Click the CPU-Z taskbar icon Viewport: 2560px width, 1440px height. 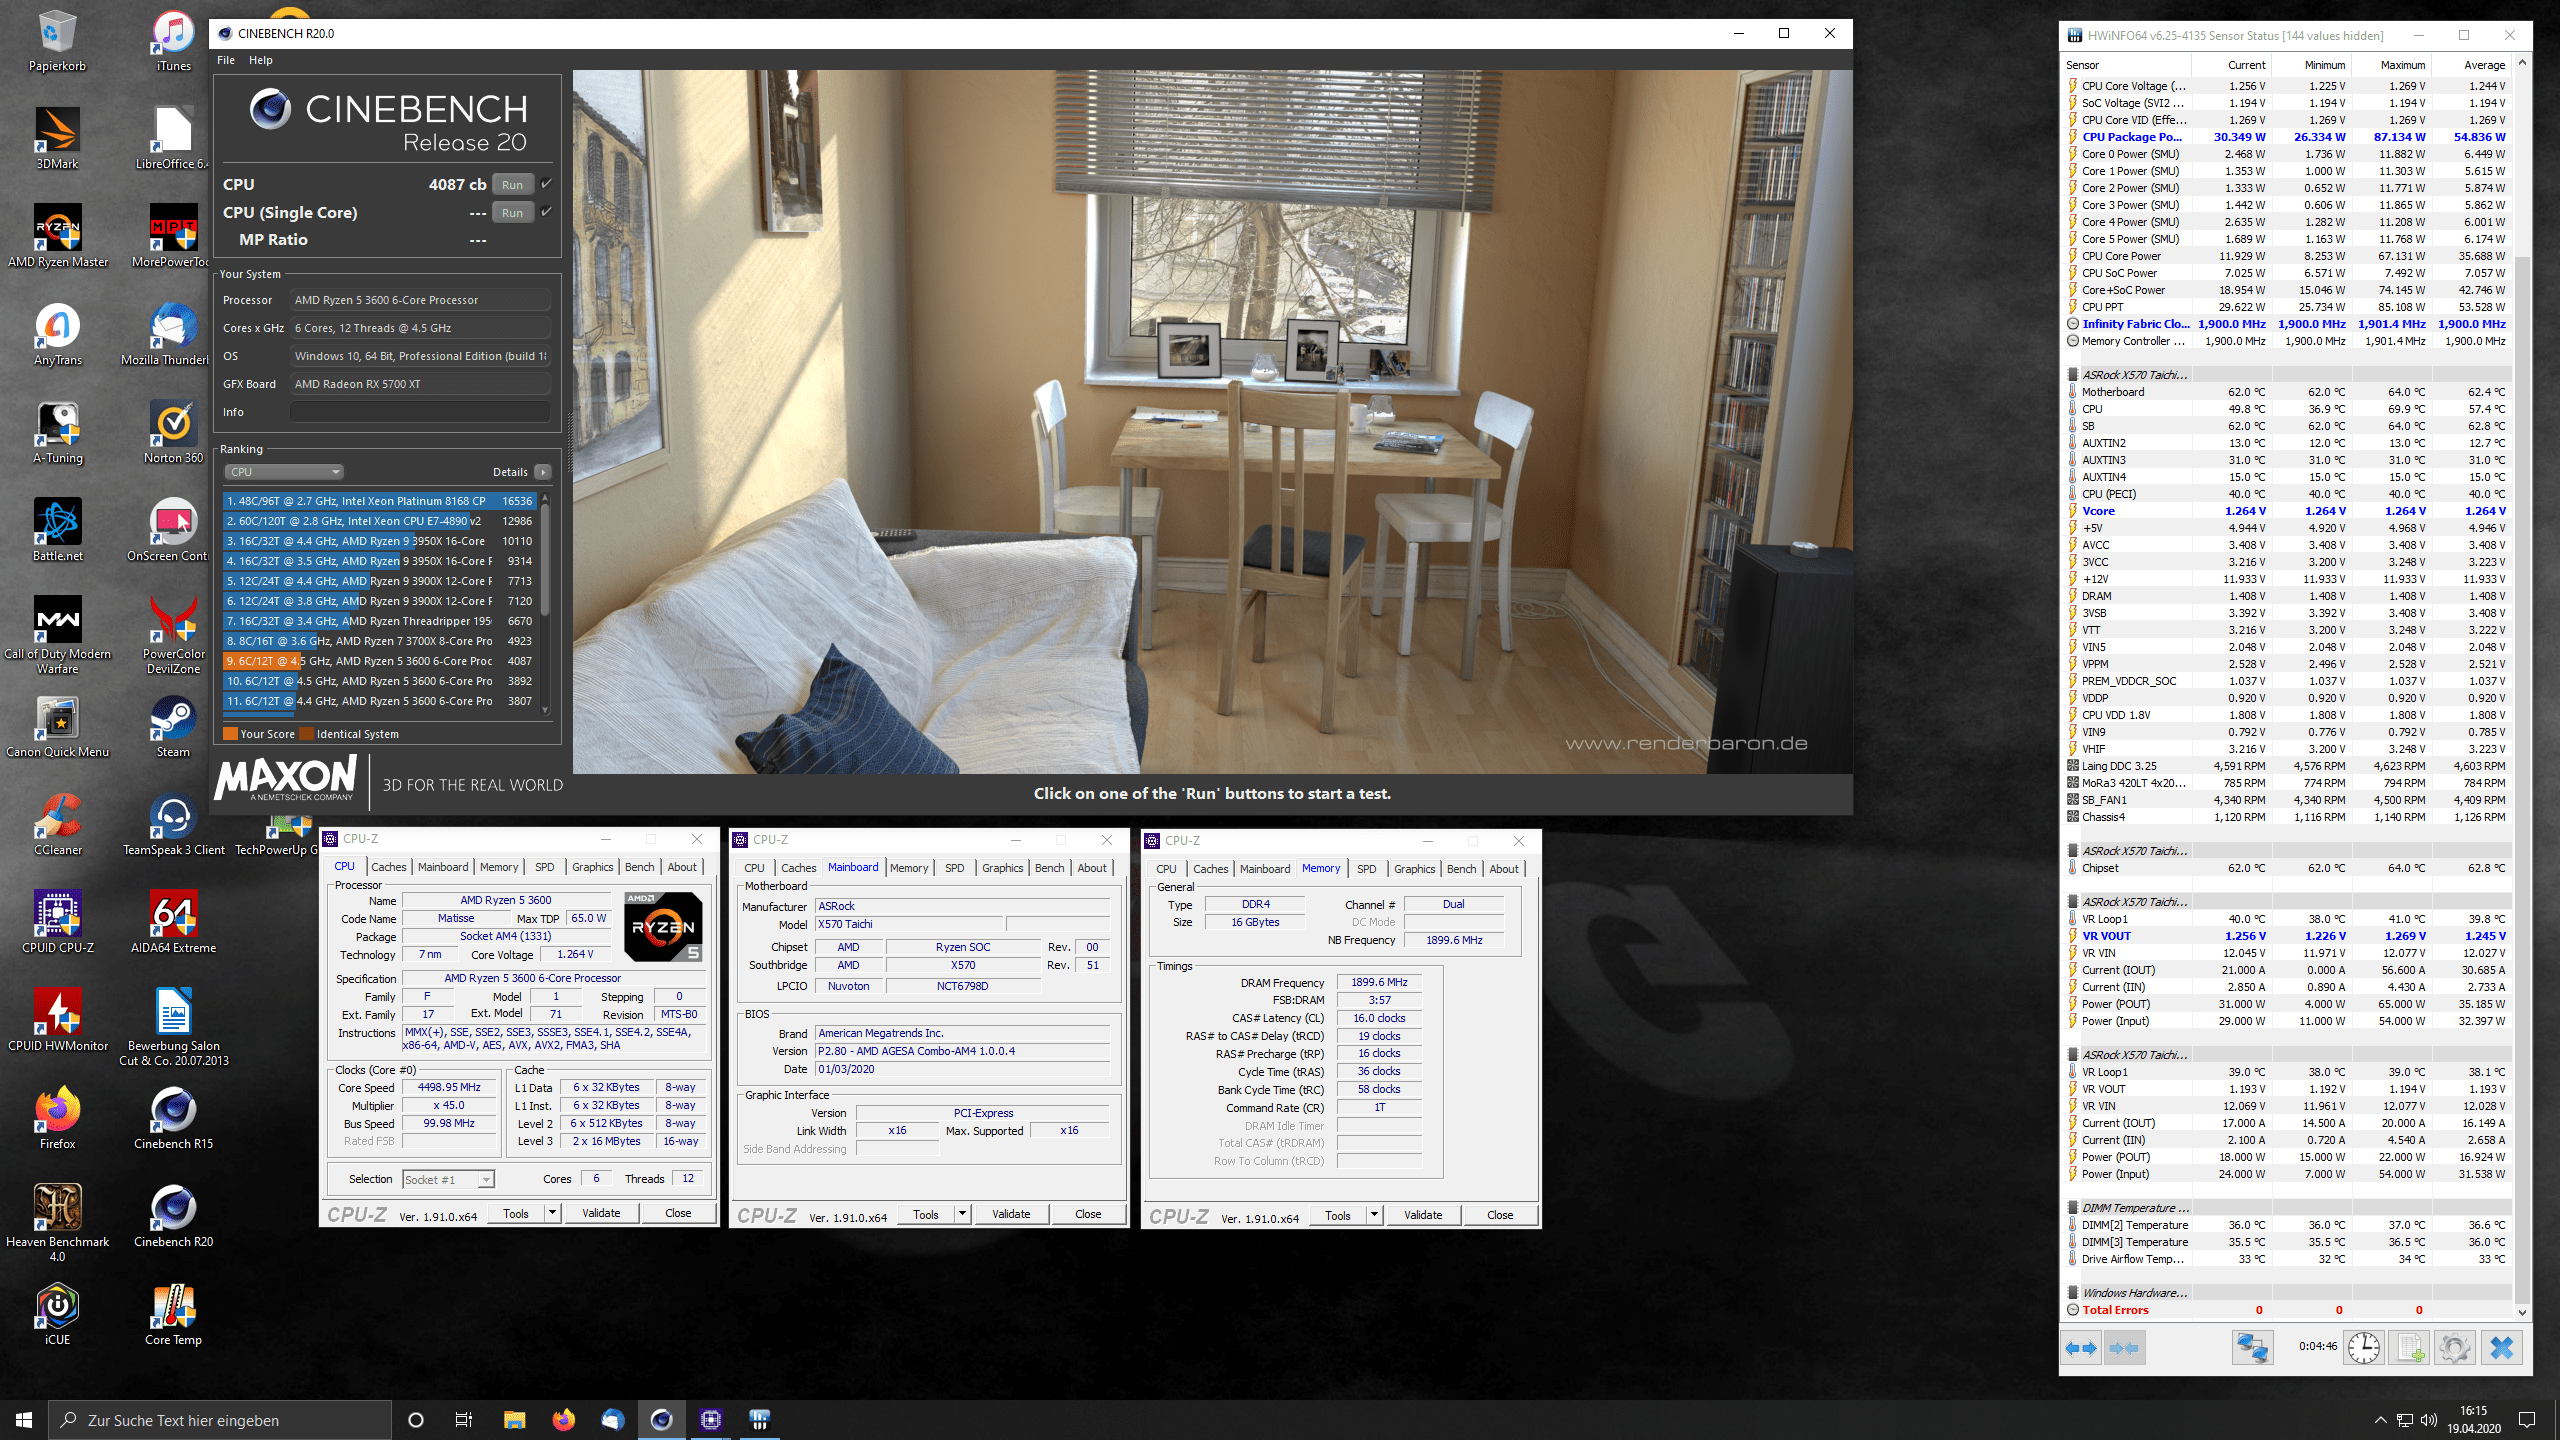712,1421
